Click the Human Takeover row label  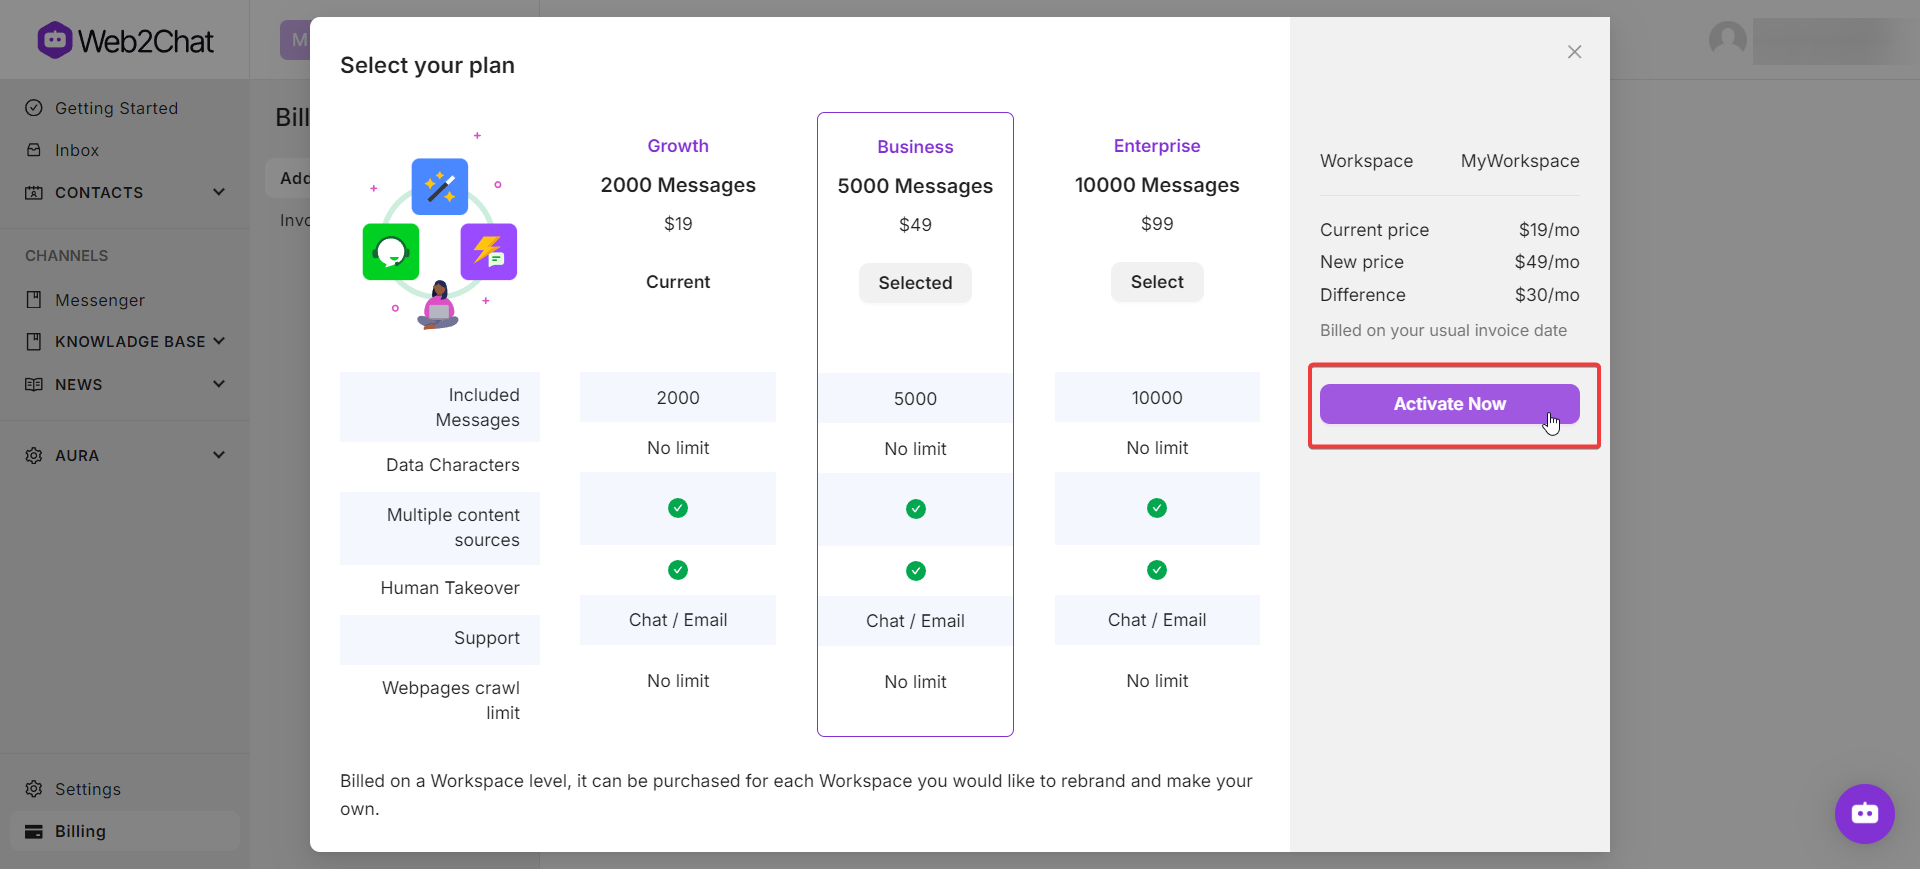click(x=450, y=588)
